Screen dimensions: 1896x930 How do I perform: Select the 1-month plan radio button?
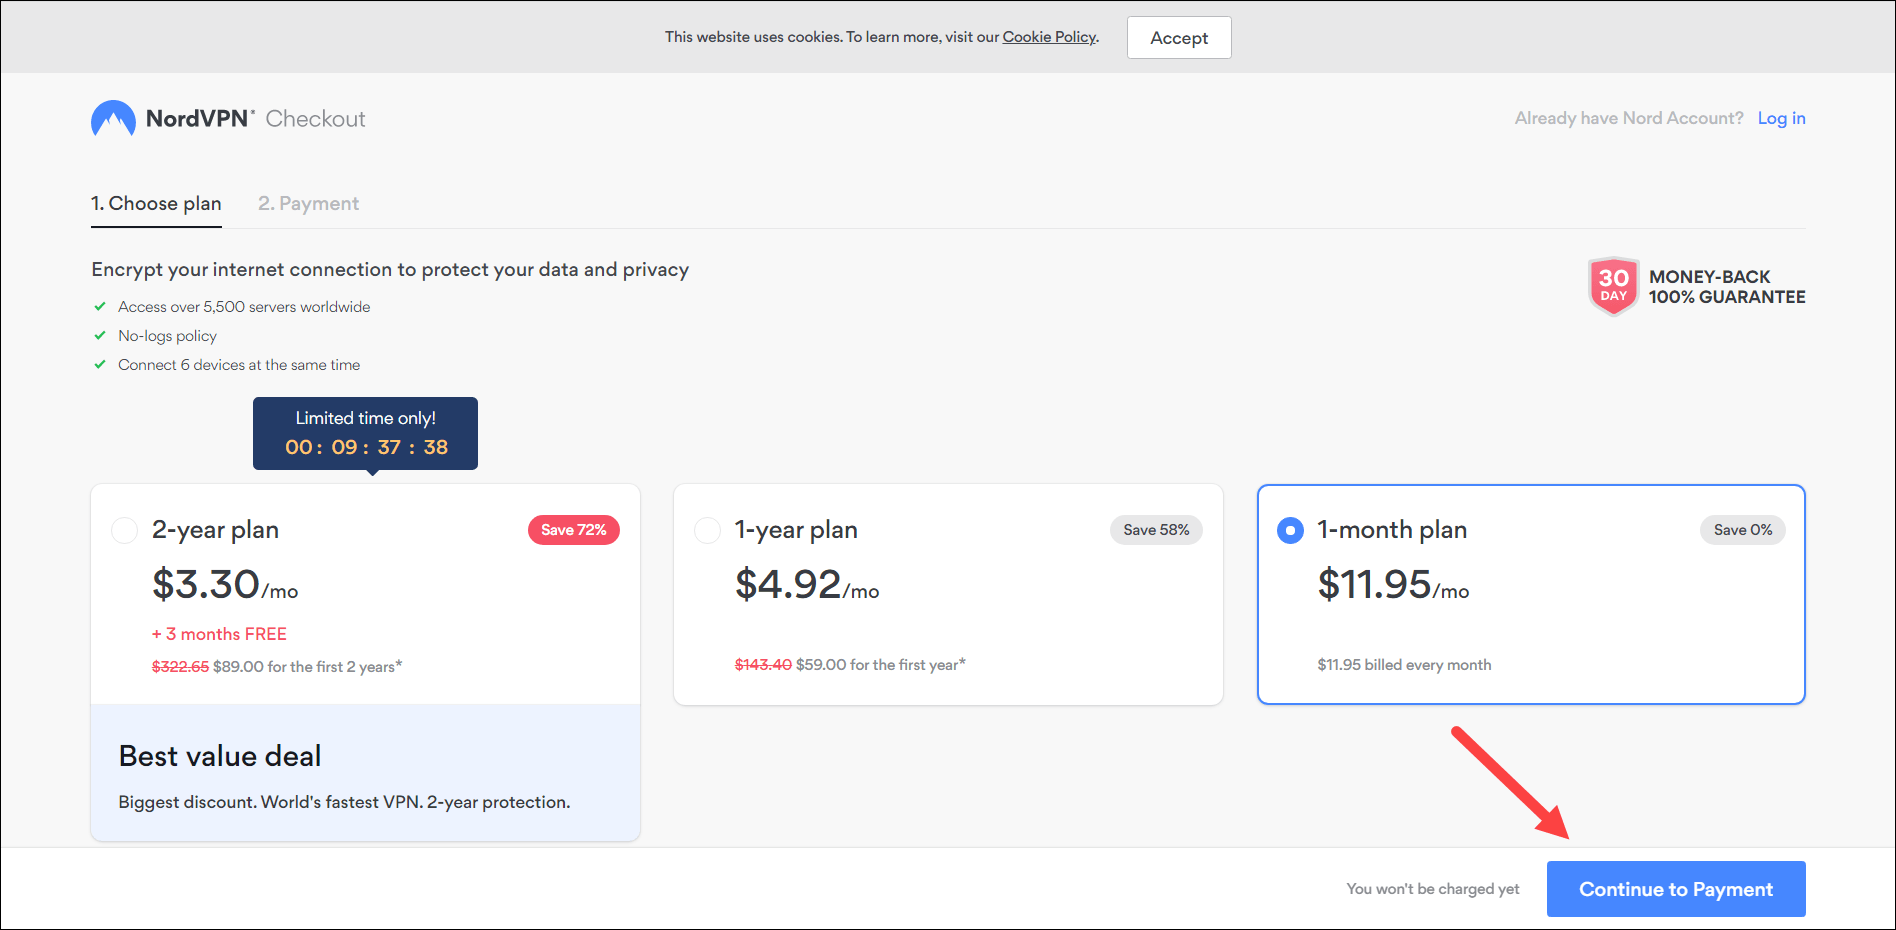click(1290, 530)
